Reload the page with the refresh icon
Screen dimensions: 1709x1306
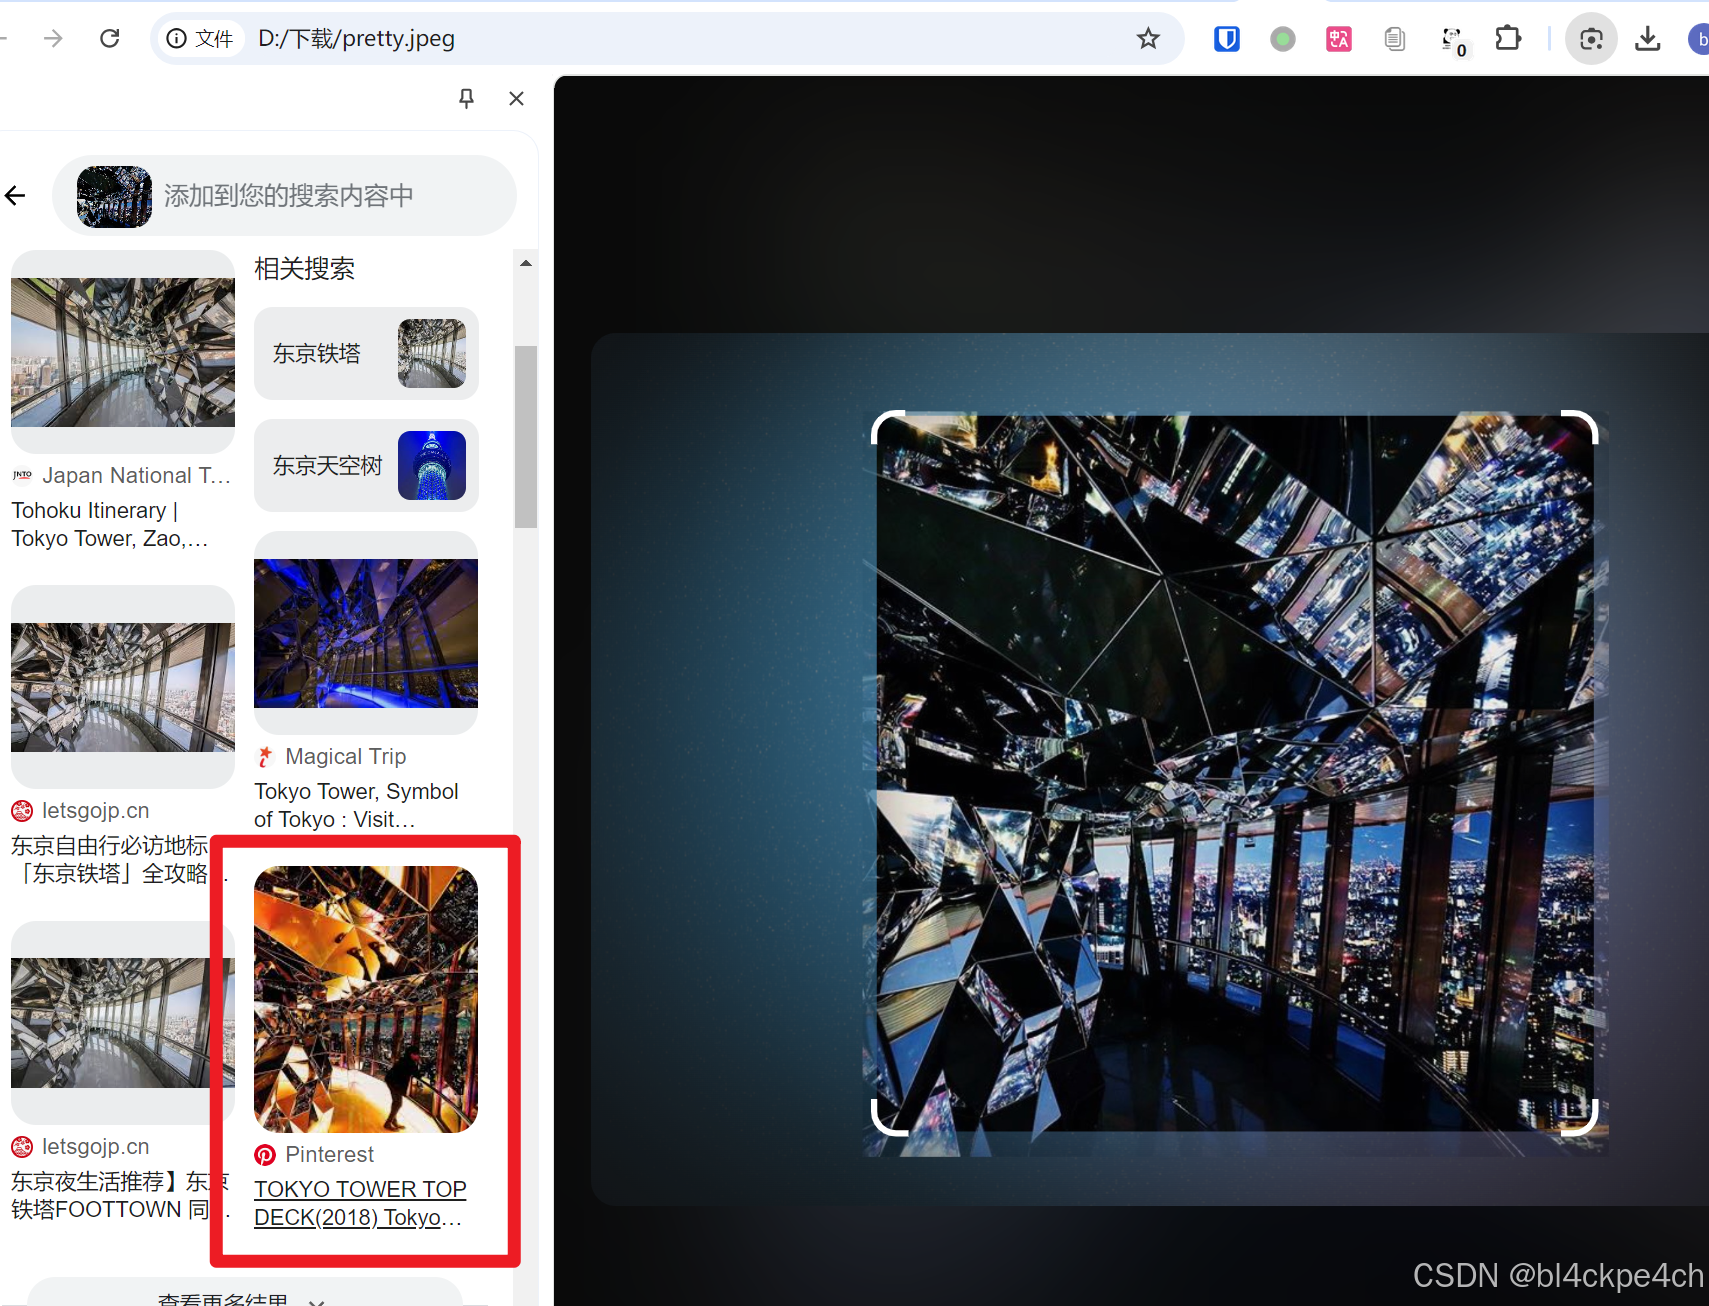click(x=110, y=38)
